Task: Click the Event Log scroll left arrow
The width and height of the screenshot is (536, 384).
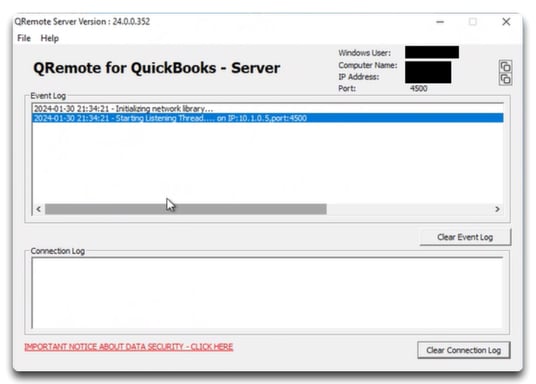Action: click(39, 209)
